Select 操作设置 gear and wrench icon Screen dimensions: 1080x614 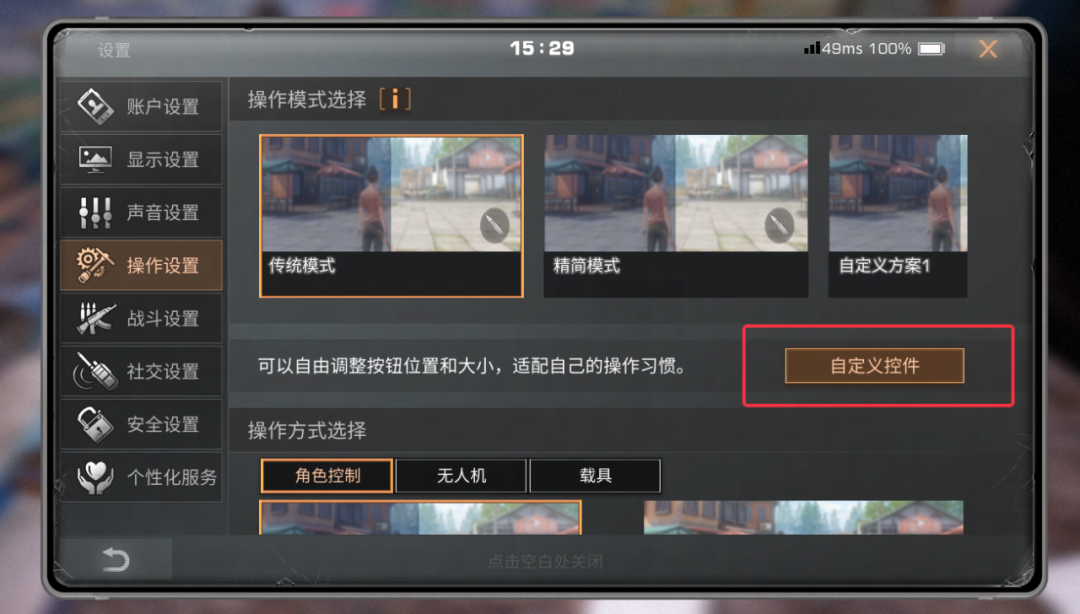95,265
